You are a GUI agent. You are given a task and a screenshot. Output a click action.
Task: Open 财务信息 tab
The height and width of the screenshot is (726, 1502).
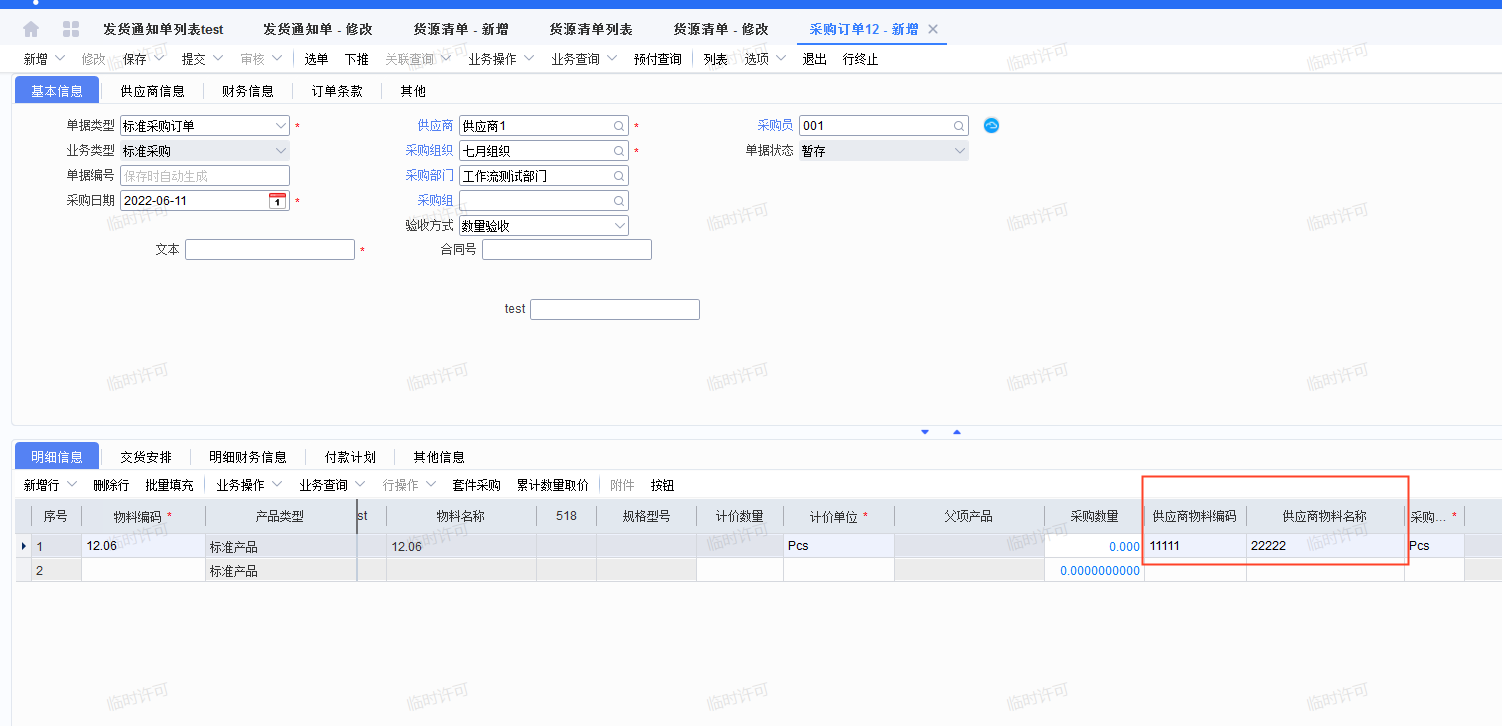248,91
